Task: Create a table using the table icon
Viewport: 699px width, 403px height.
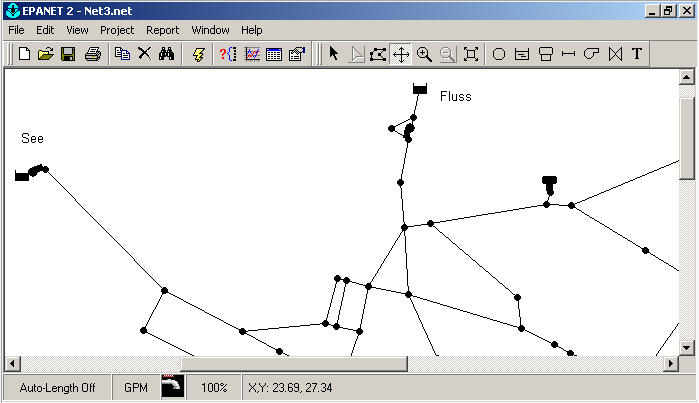Action: click(x=274, y=54)
